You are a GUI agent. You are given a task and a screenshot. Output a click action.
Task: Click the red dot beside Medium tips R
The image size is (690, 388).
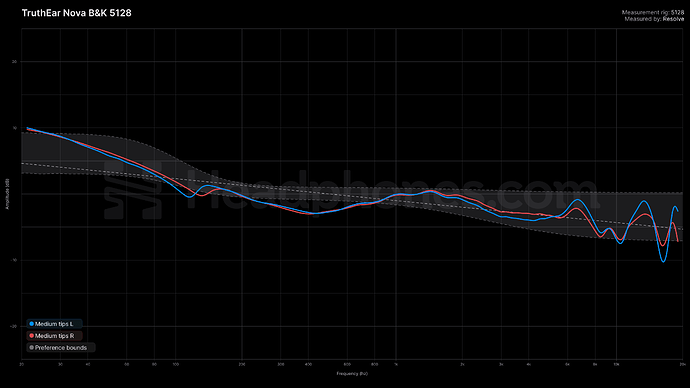31,336
